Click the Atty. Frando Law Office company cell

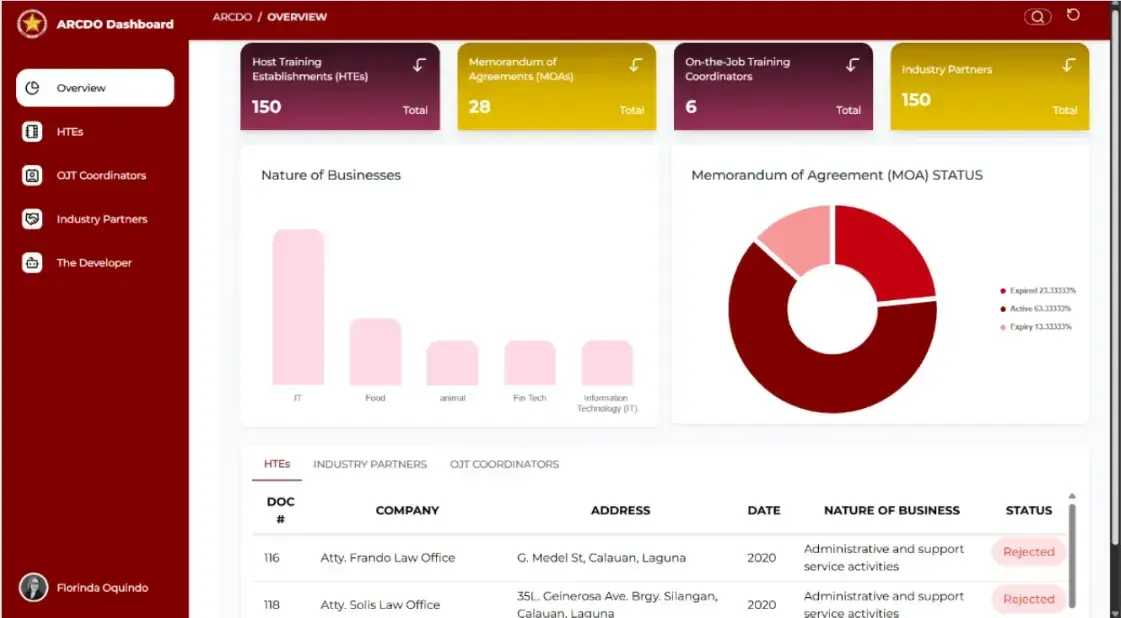point(387,557)
